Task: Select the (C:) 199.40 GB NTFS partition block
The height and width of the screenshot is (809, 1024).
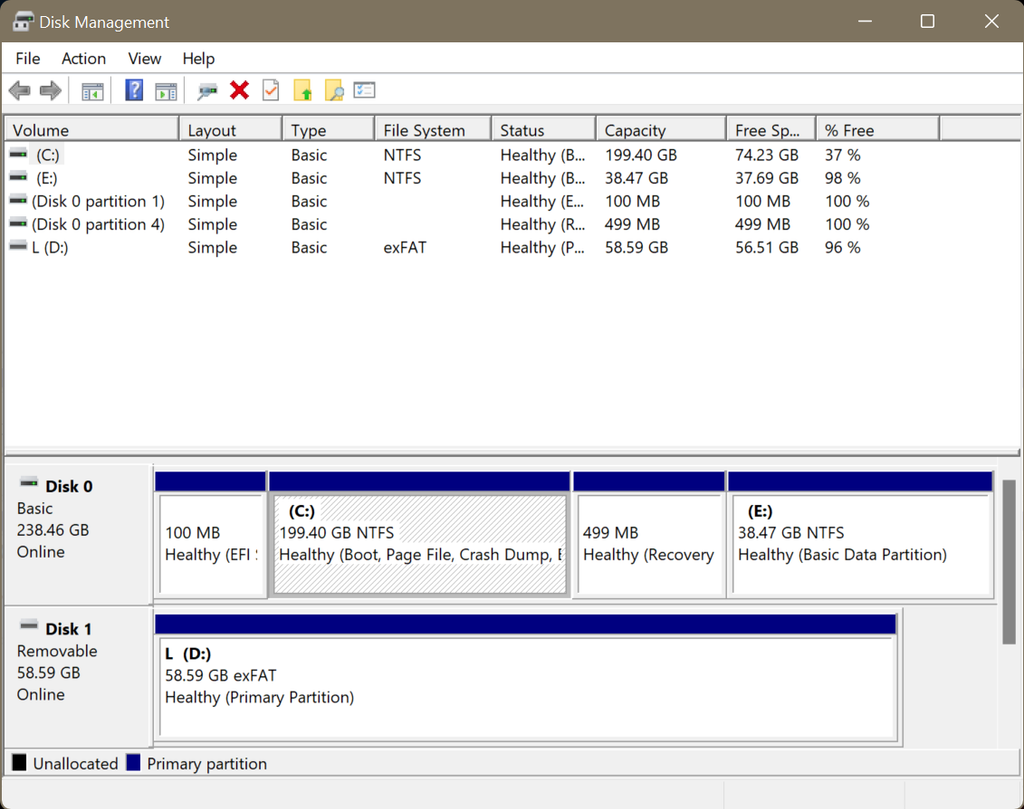Action: [x=419, y=534]
